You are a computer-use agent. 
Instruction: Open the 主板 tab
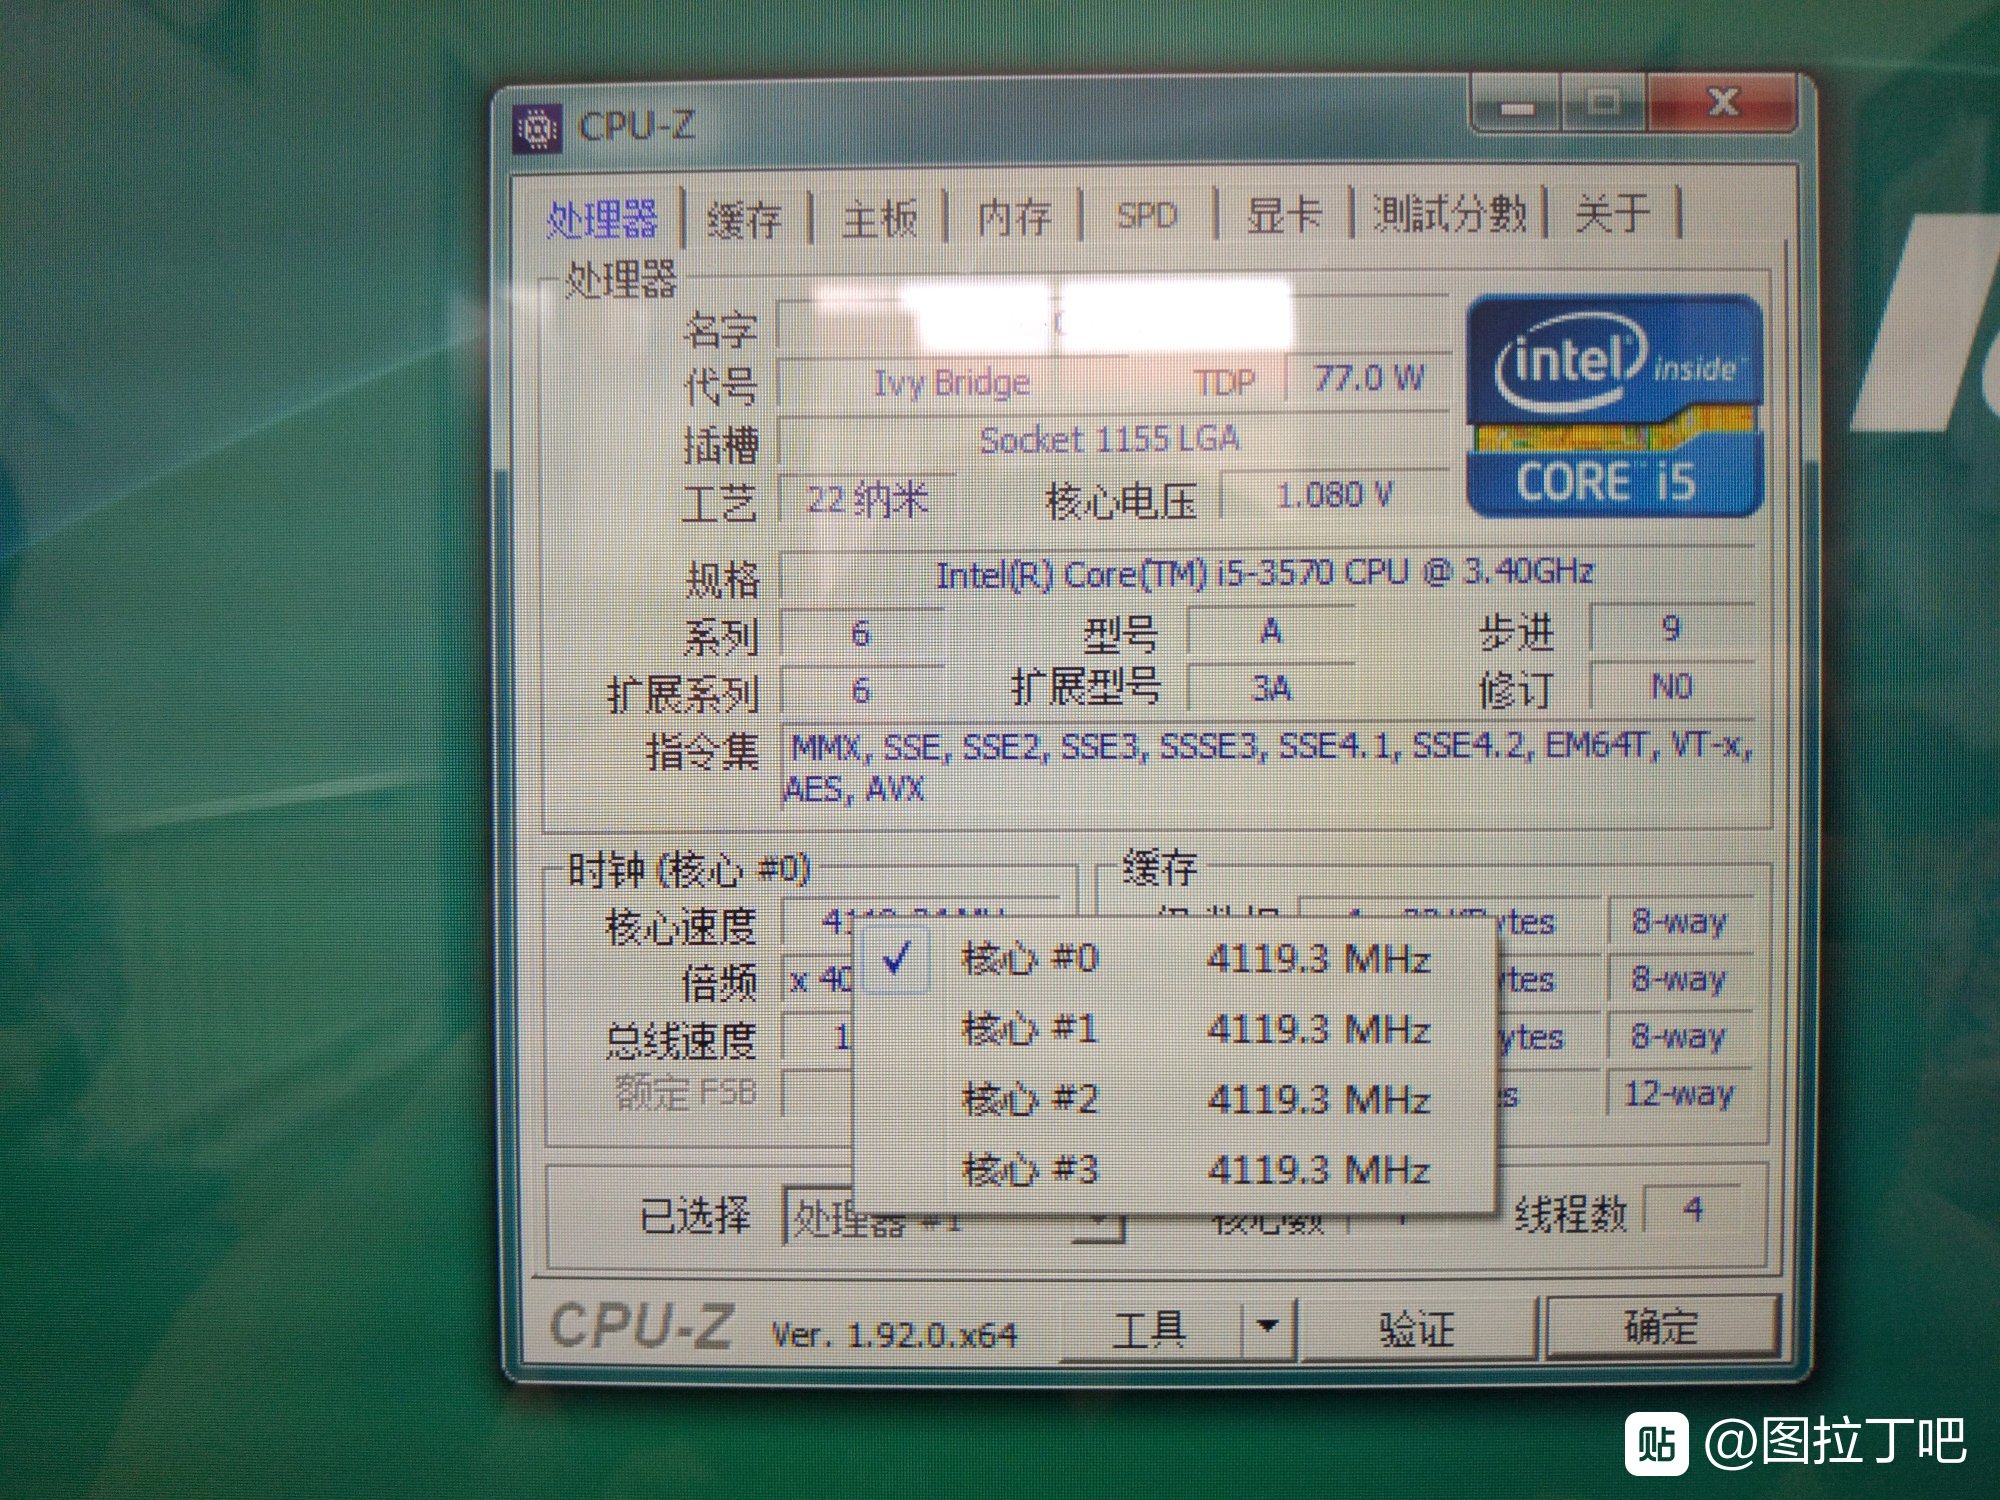879,218
